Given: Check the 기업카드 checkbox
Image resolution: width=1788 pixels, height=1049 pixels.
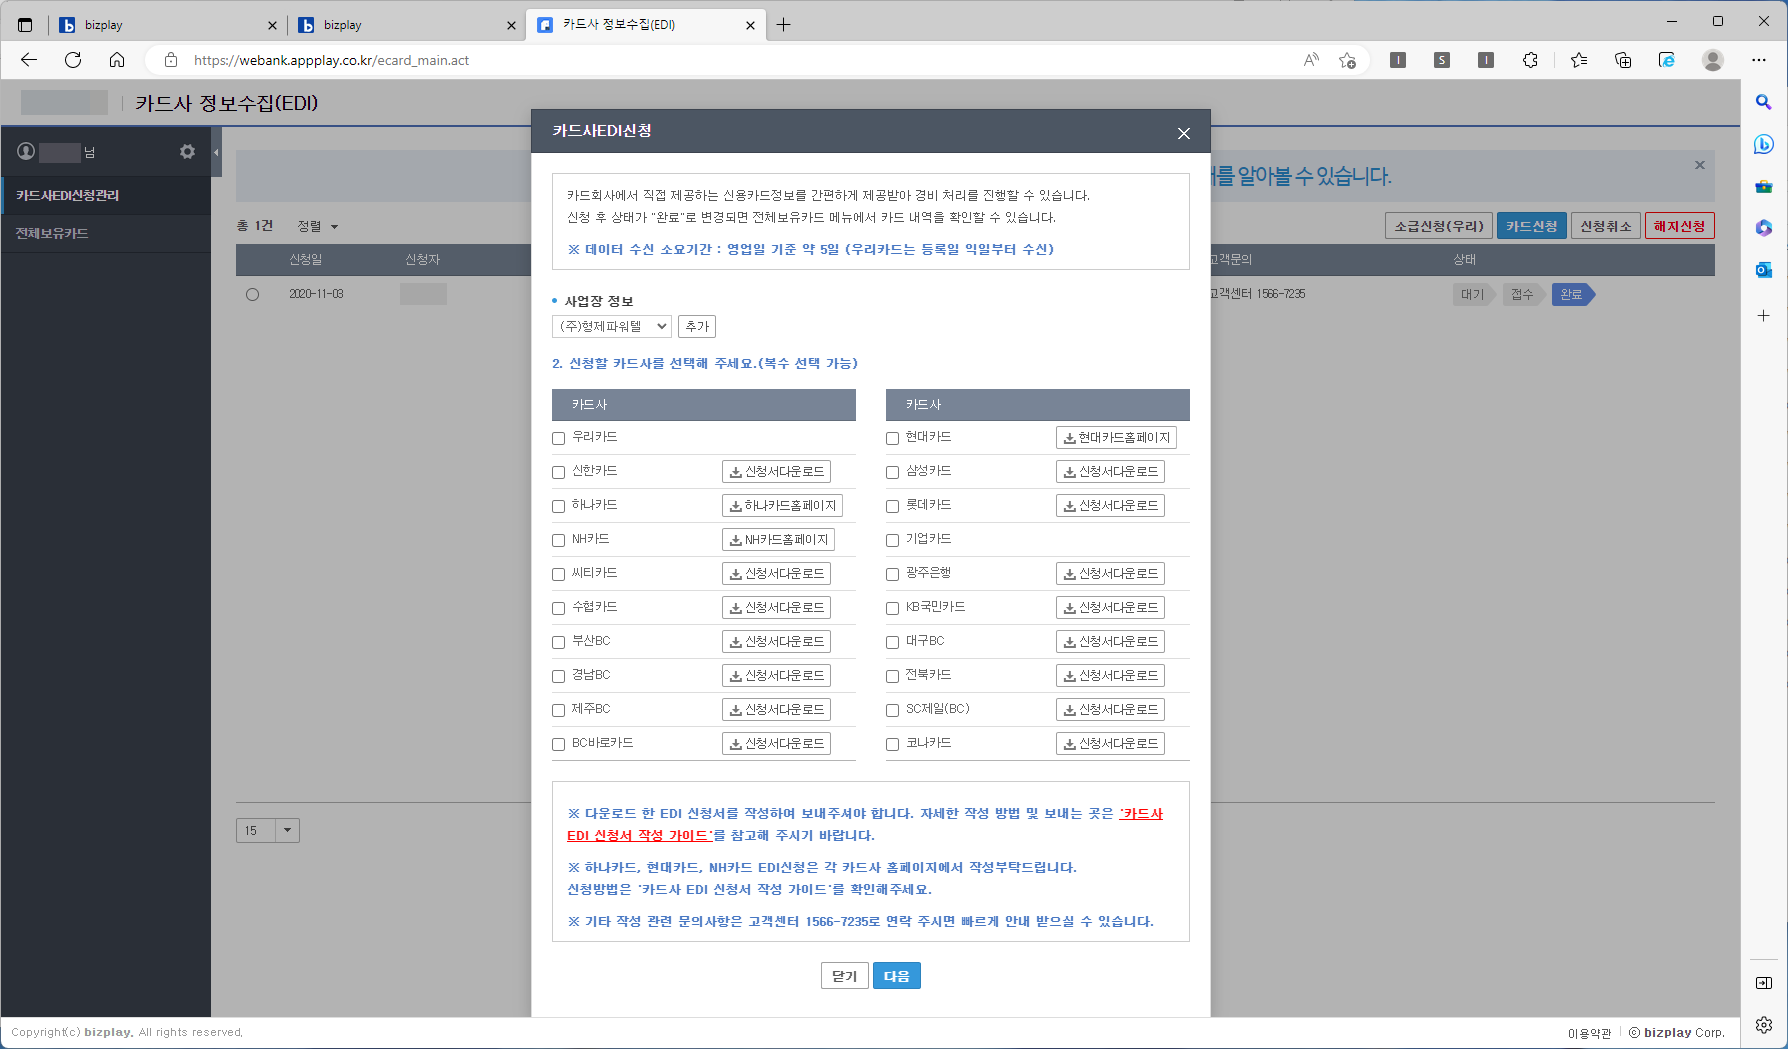Looking at the screenshot, I should [x=893, y=540].
